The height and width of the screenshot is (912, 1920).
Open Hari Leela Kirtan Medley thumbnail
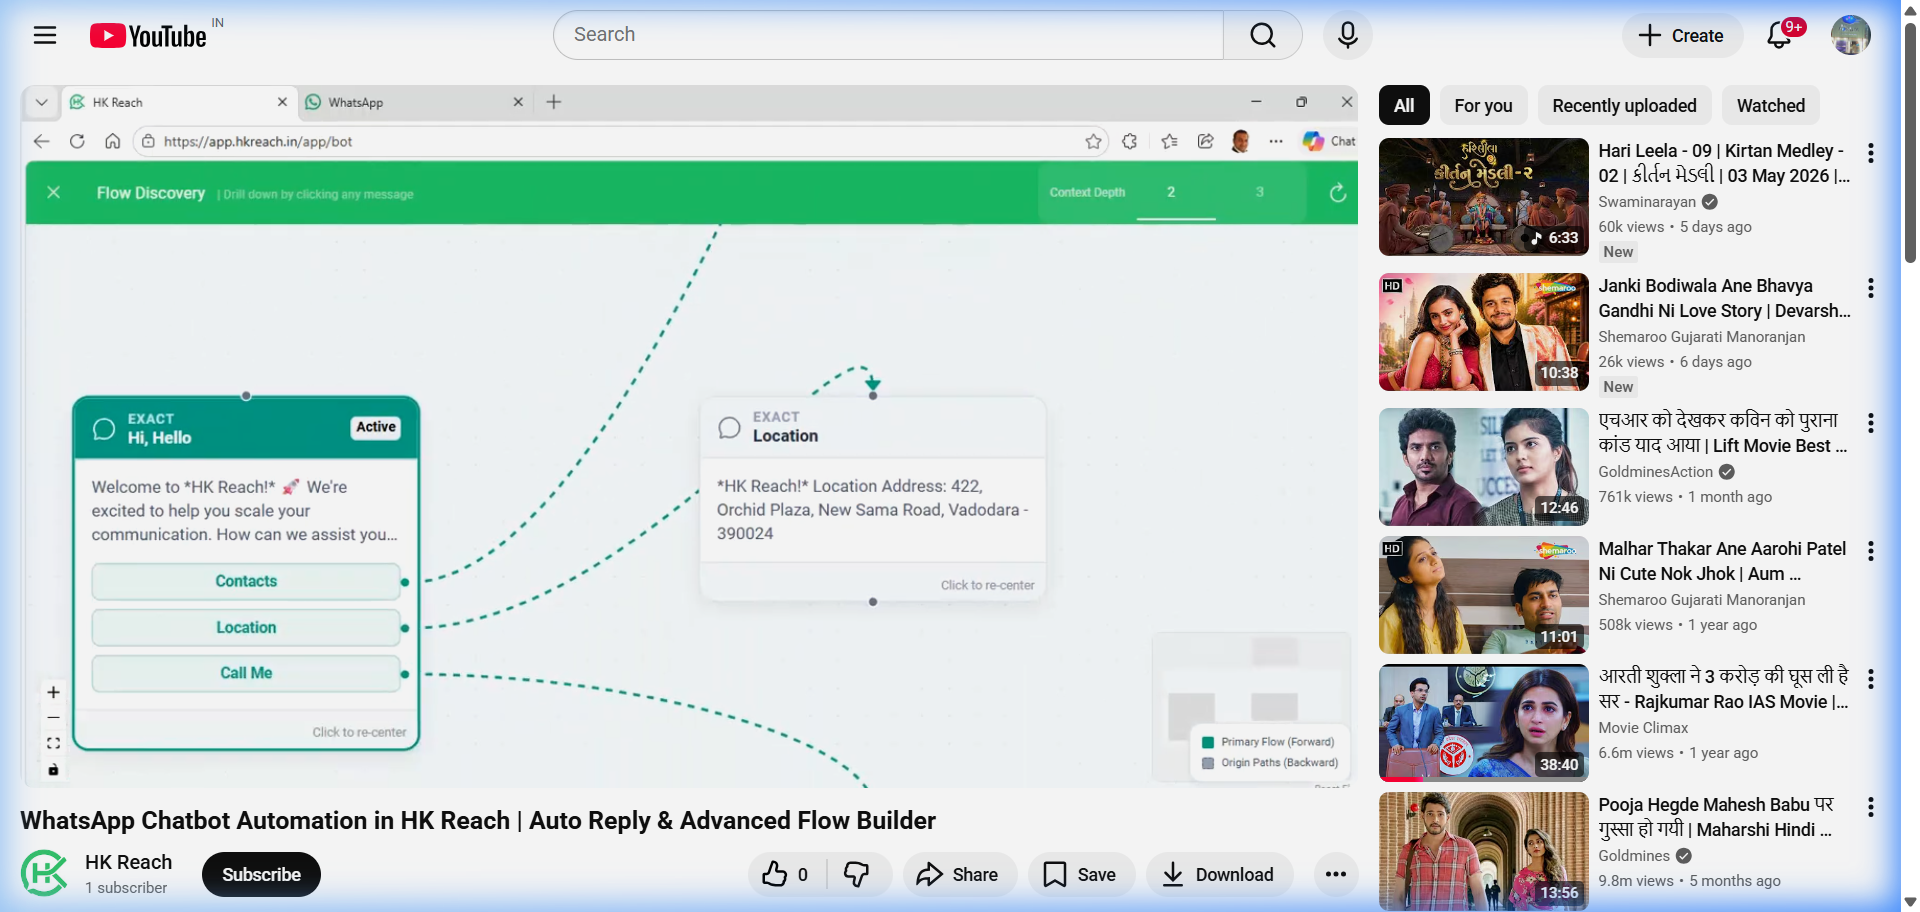1484,197
